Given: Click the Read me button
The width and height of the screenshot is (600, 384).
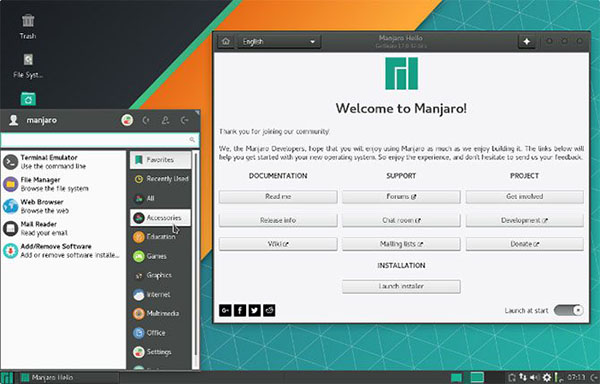Looking at the screenshot, I should [278, 197].
